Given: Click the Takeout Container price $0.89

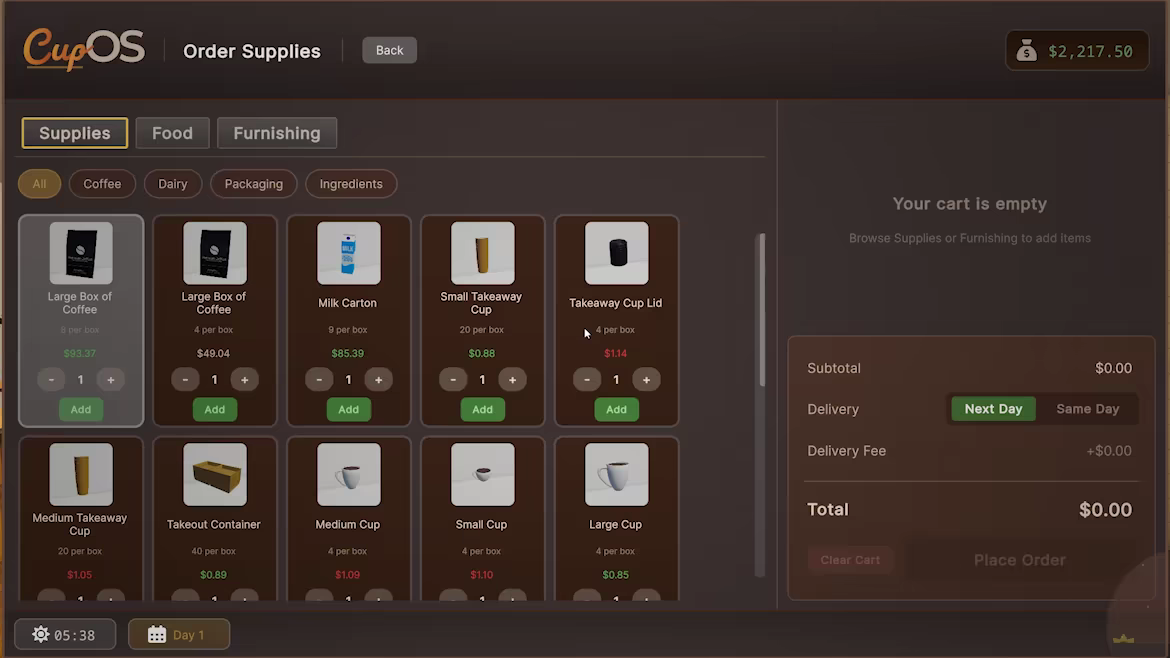Looking at the screenshot, I should click(213, 575).
